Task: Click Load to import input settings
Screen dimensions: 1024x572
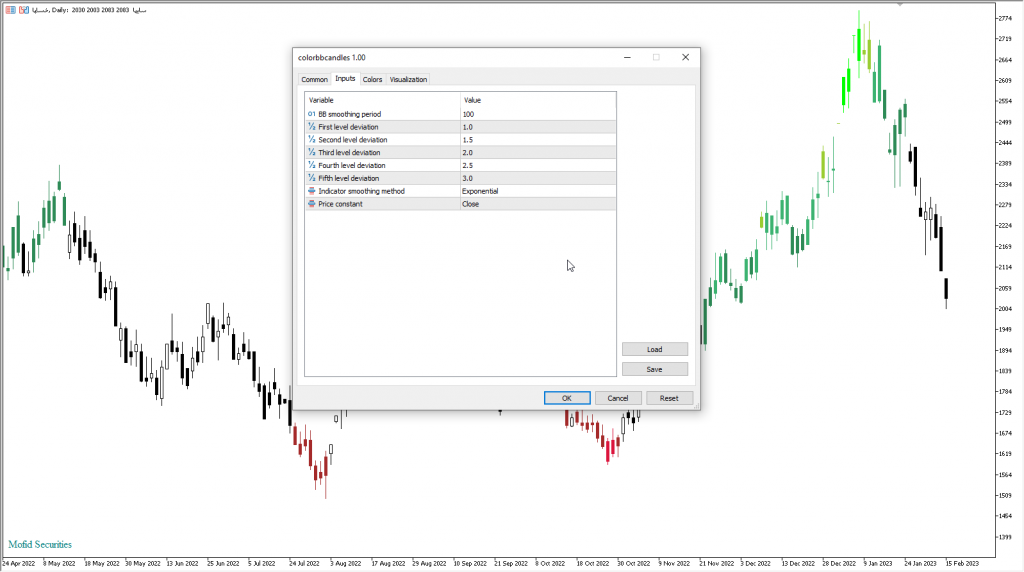Action: click(654, 350)
